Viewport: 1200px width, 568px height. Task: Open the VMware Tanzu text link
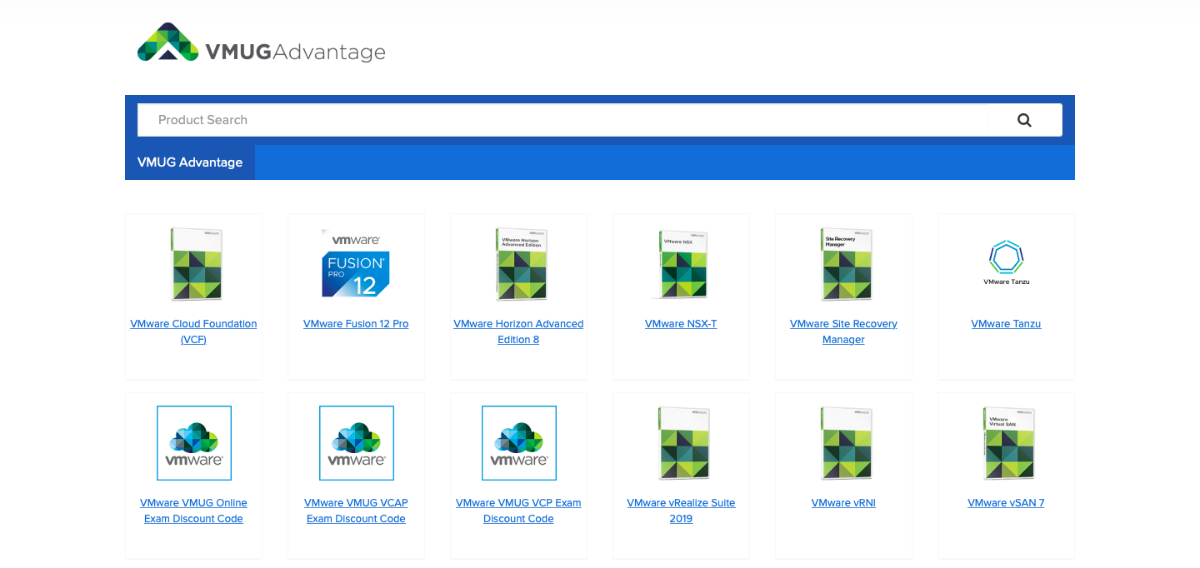point(1006,324)
